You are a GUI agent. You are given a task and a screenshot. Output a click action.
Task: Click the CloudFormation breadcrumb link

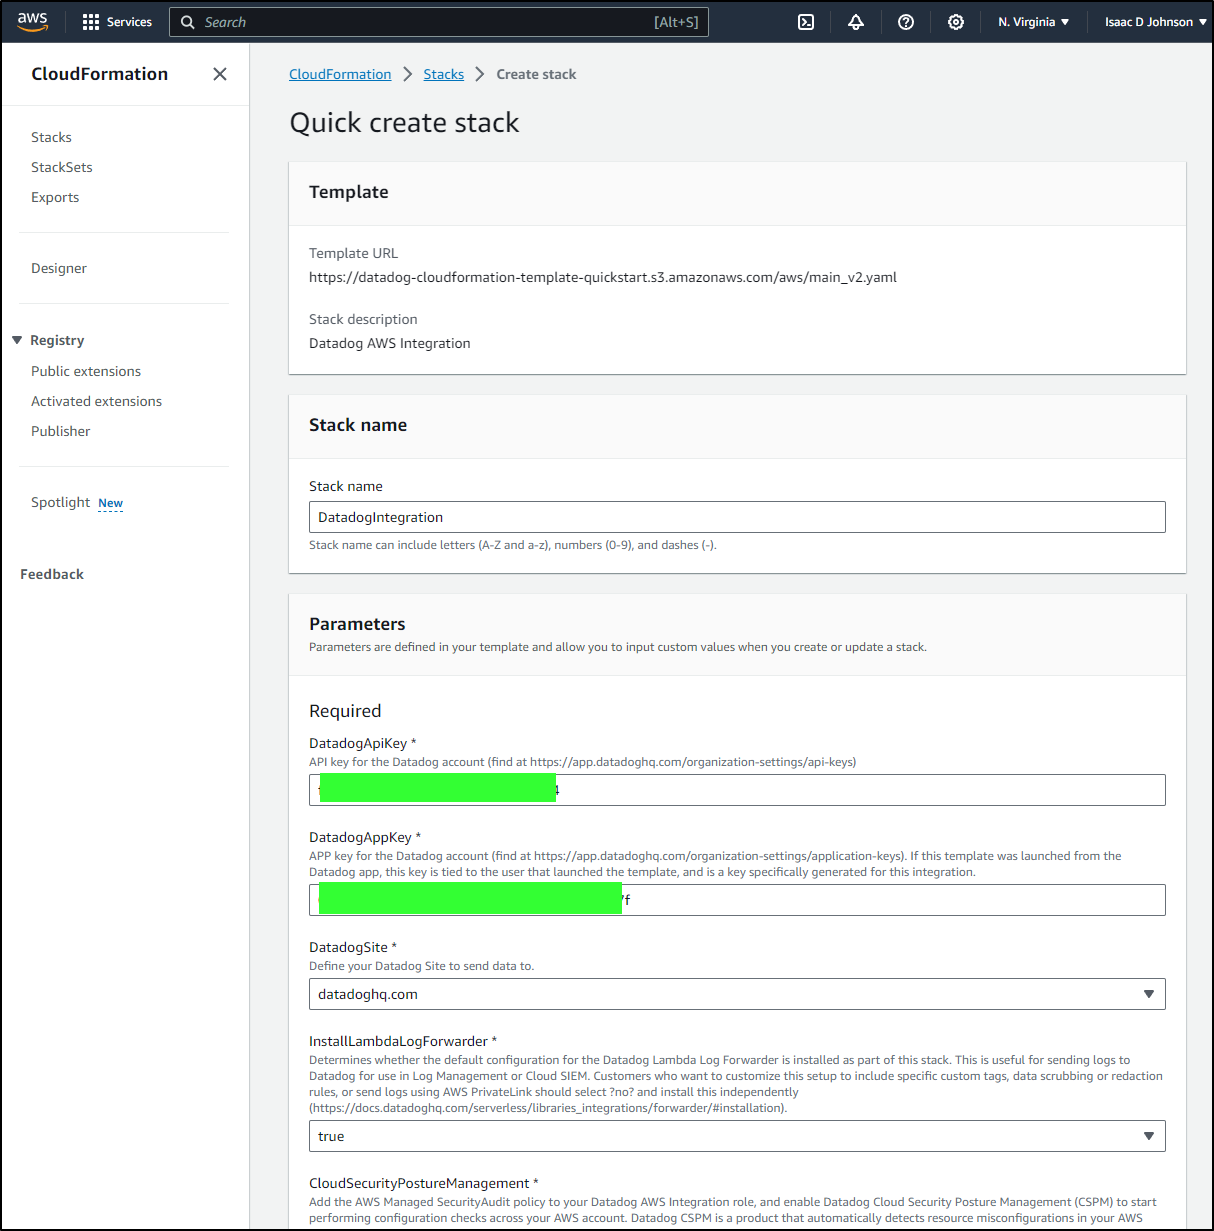[340, 74]
